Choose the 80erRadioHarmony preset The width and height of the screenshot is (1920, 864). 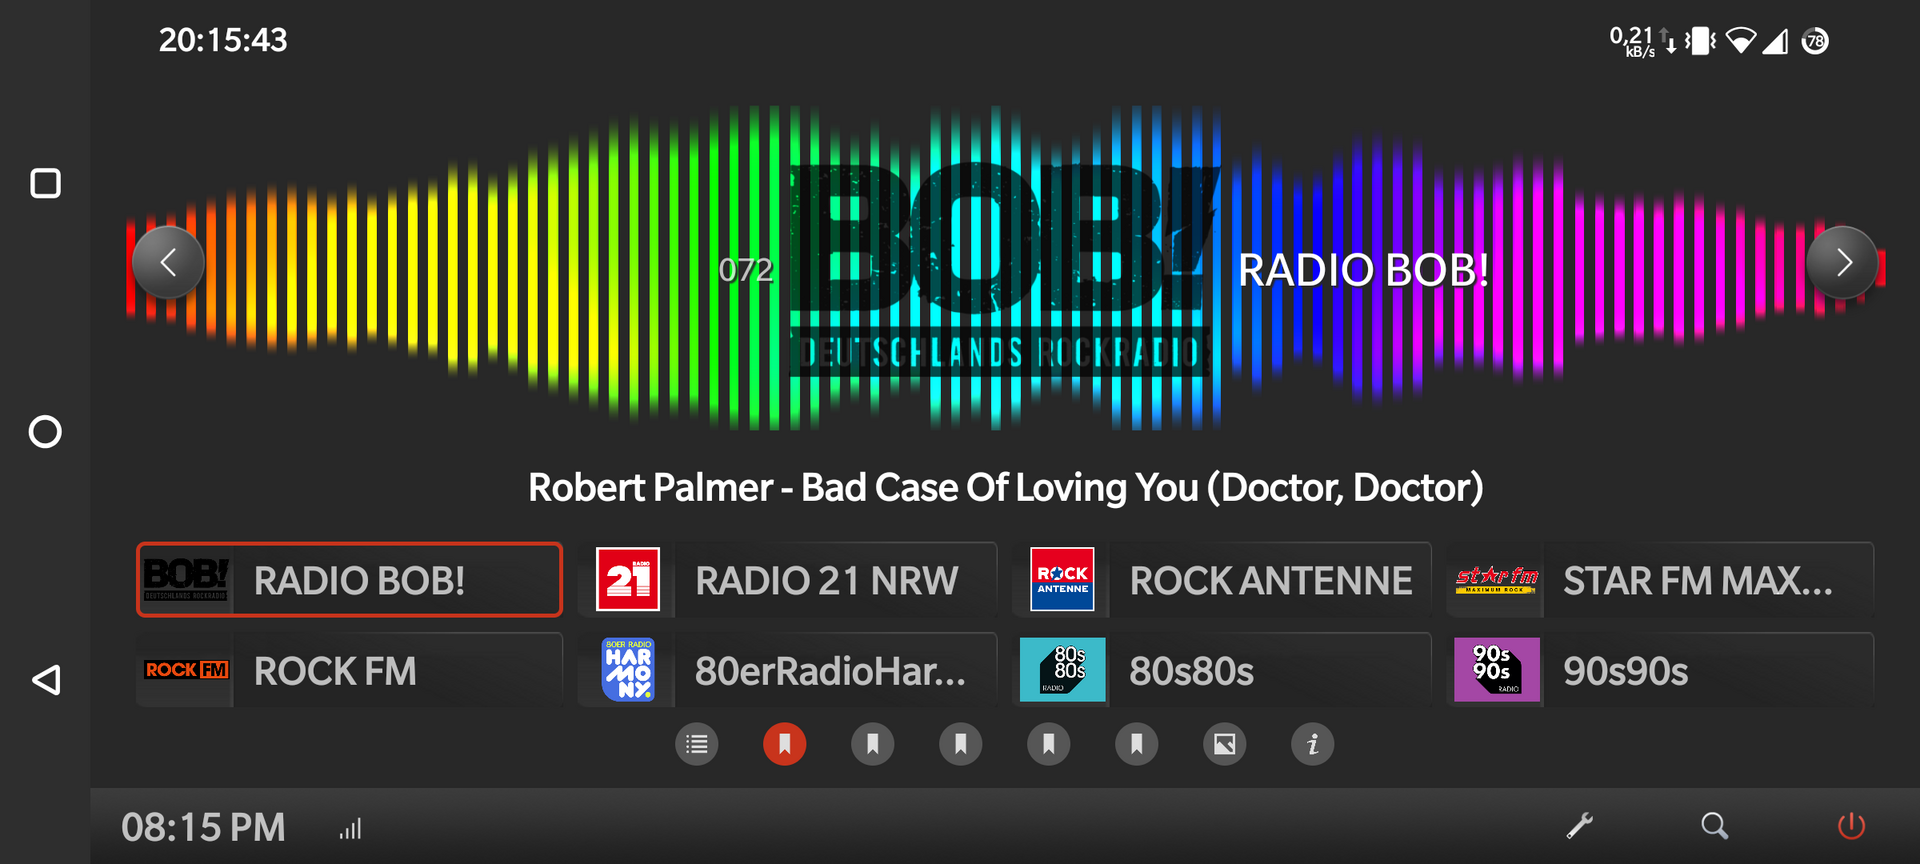pos(787,671)
